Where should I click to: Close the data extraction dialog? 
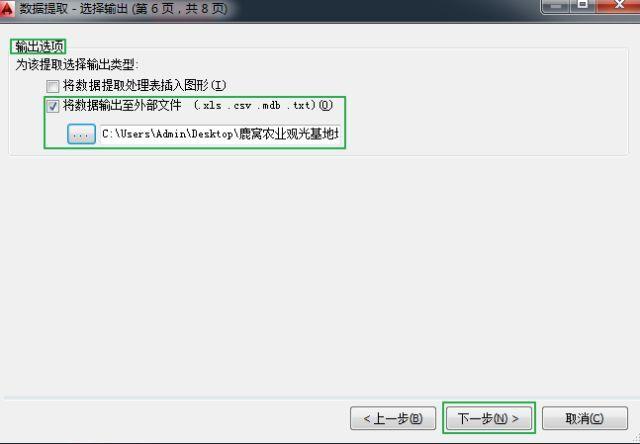tap(619, 5)
